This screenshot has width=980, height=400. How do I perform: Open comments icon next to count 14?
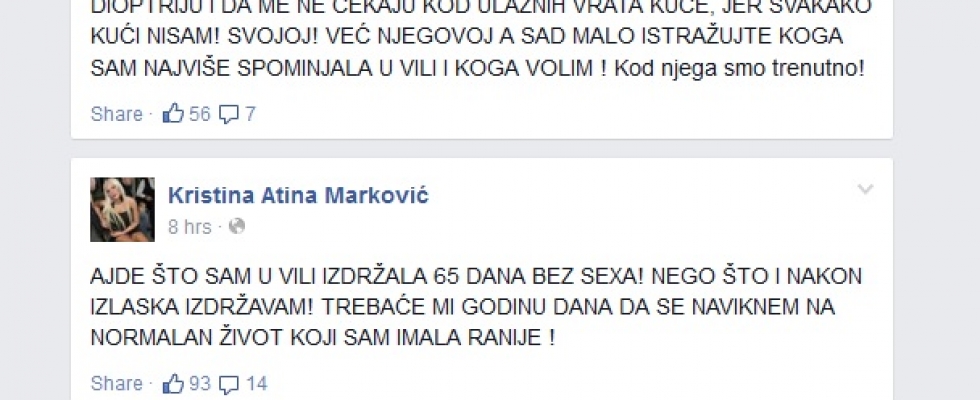coord(229,384)
